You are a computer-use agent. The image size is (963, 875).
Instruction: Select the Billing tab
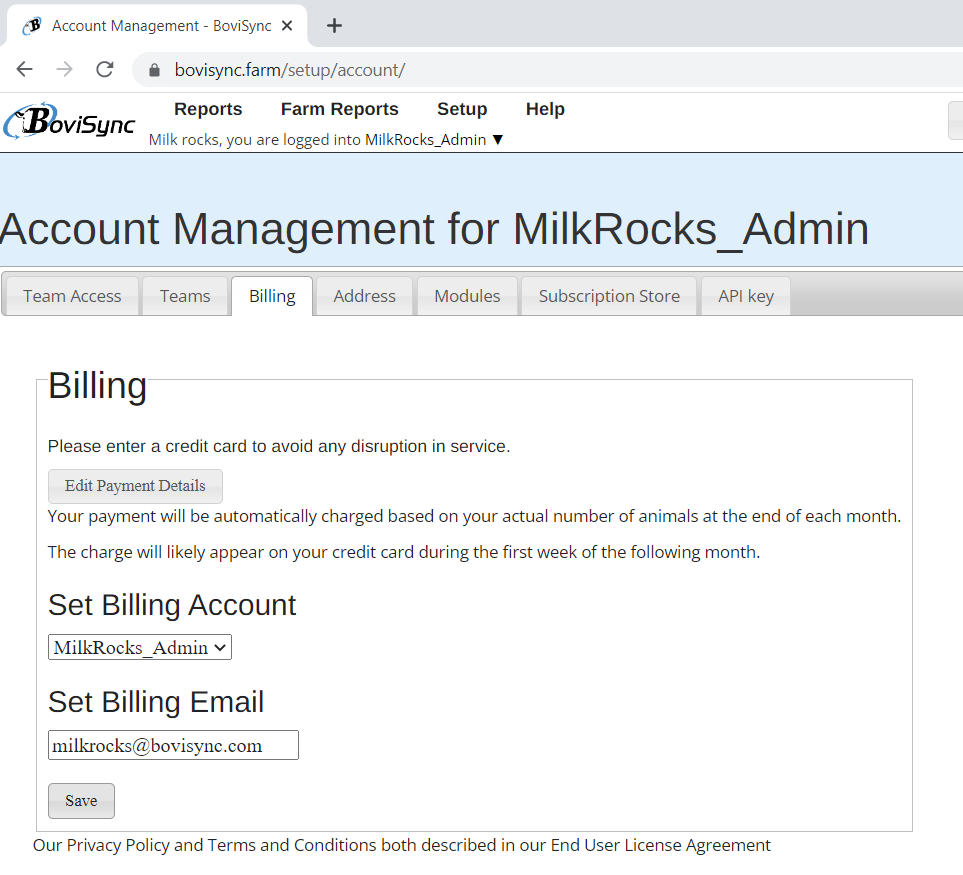pyautogui.click(x=272, y=296)
